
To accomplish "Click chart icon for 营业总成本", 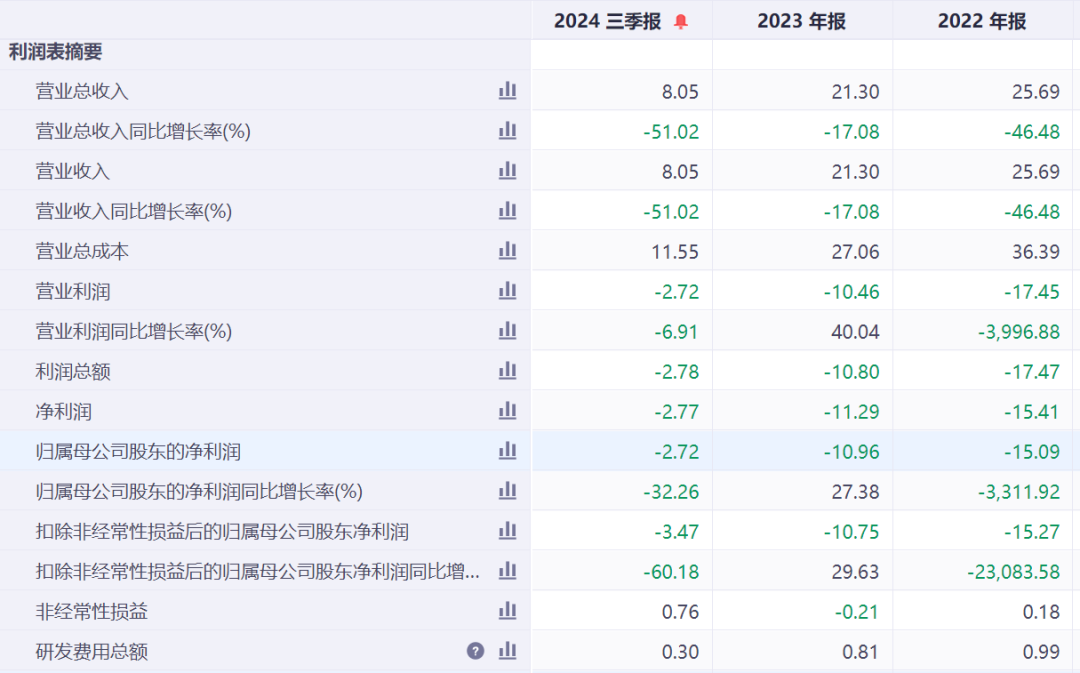I will 507,251.
